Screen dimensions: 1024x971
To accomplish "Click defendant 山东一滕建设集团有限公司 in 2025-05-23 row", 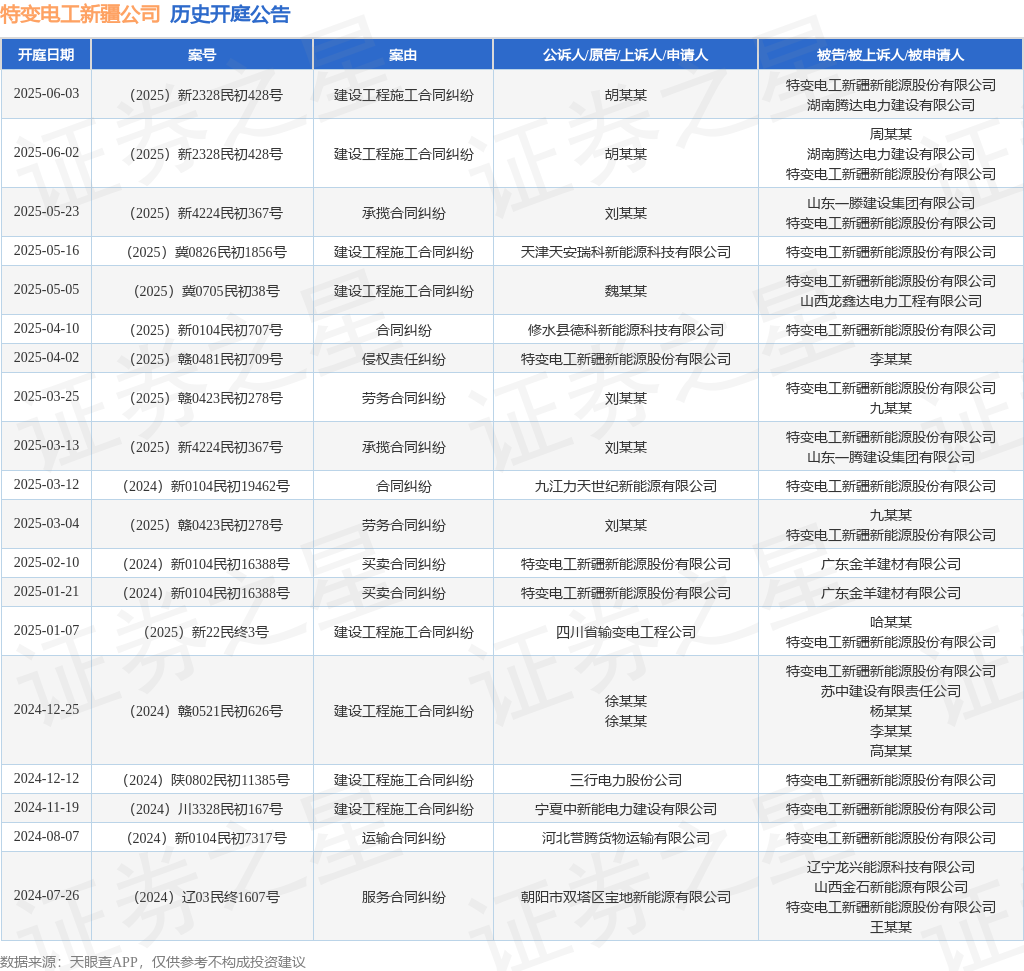I will click(x=891, y=203).
